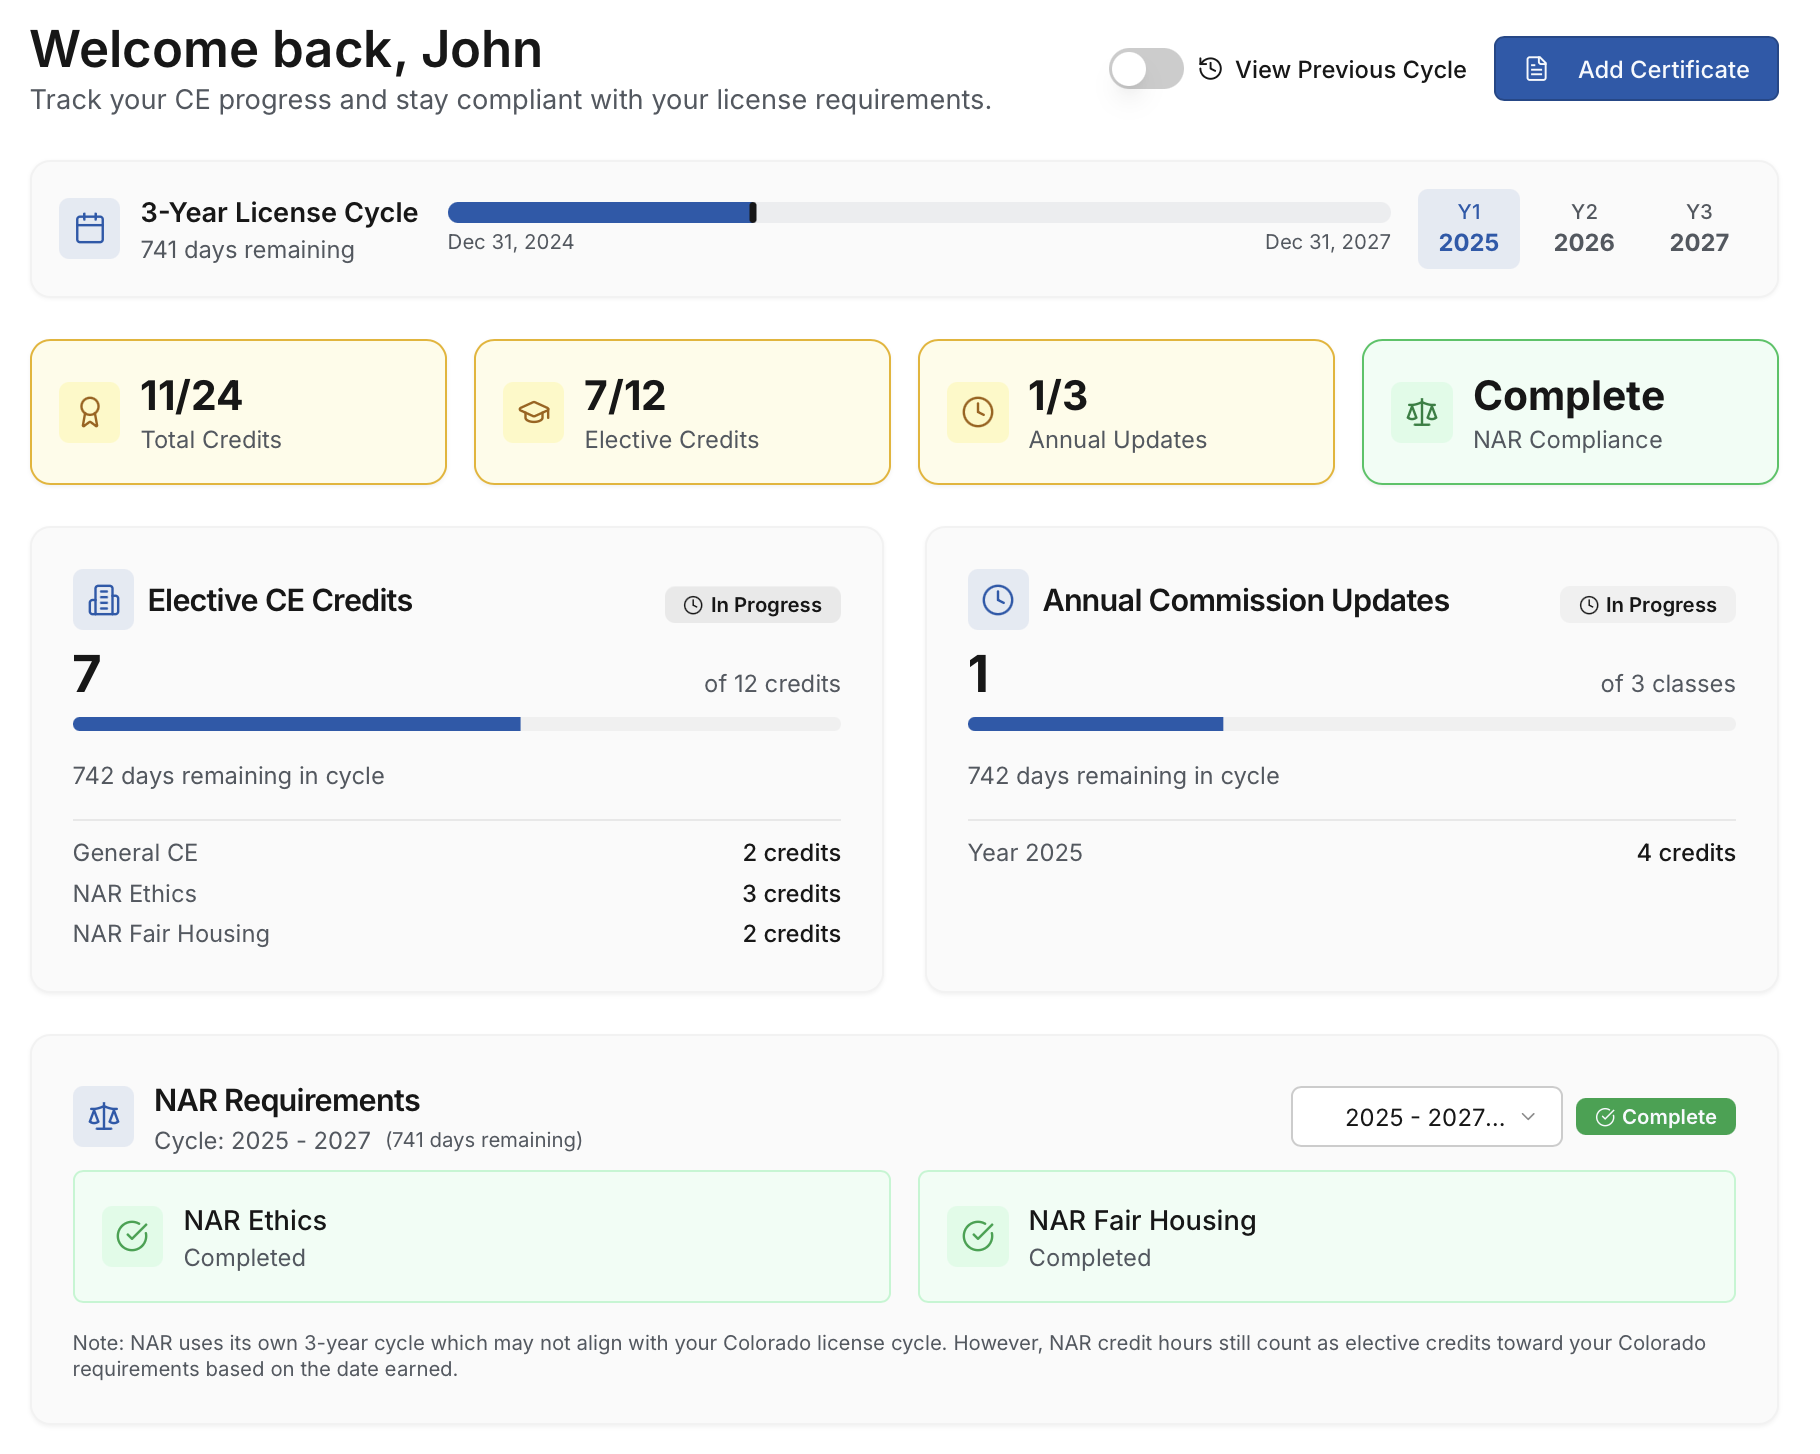Click the 'of 3 classes' text
This screenshot has height=1454, width=1820.
click(x=1668, y=684)
